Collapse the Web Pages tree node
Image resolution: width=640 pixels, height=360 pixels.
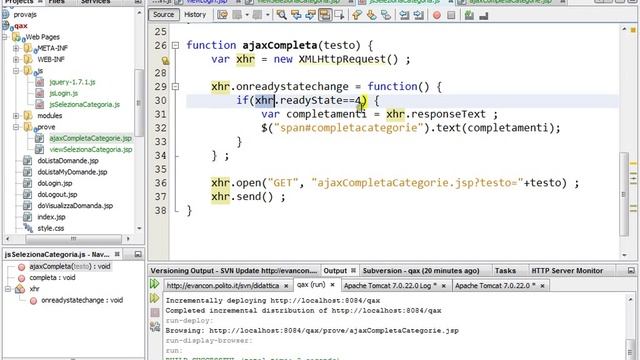5,37
